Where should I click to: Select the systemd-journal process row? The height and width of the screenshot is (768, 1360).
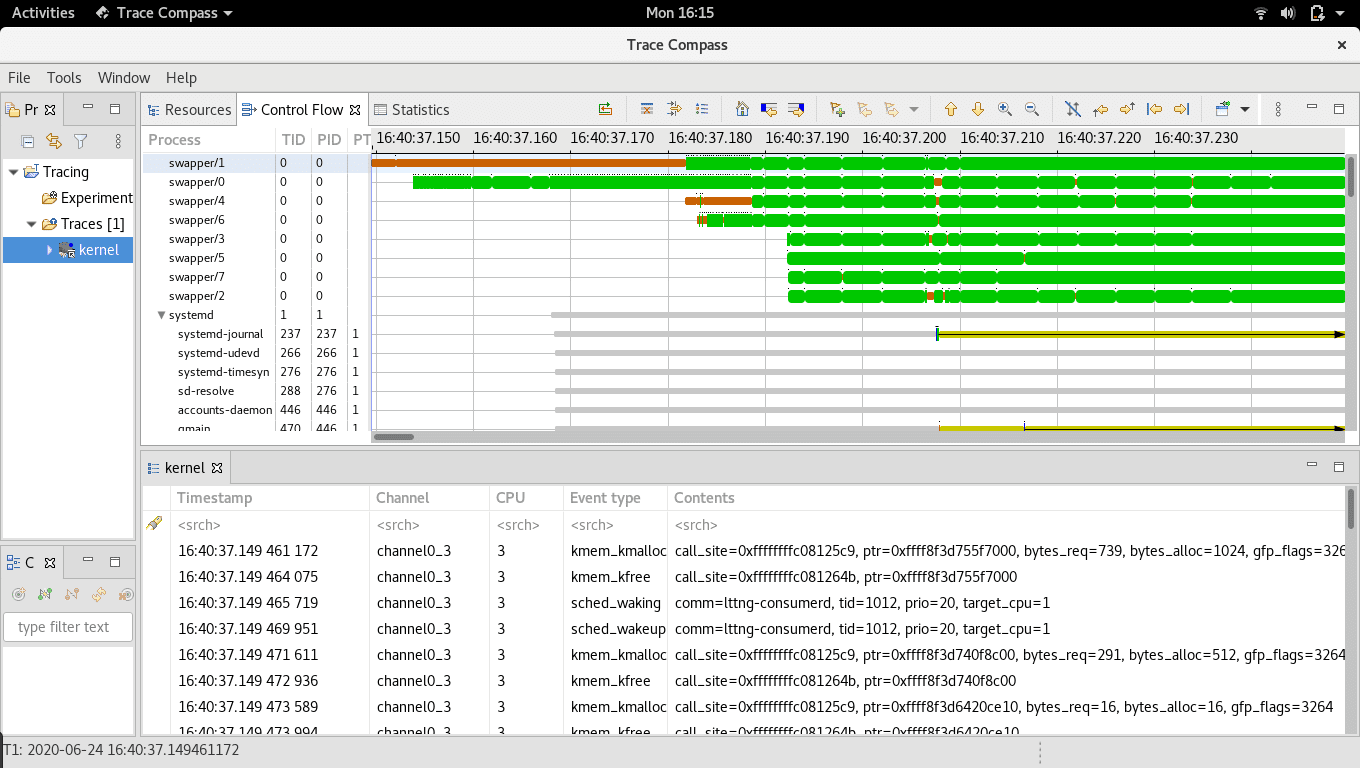[256, 334]
